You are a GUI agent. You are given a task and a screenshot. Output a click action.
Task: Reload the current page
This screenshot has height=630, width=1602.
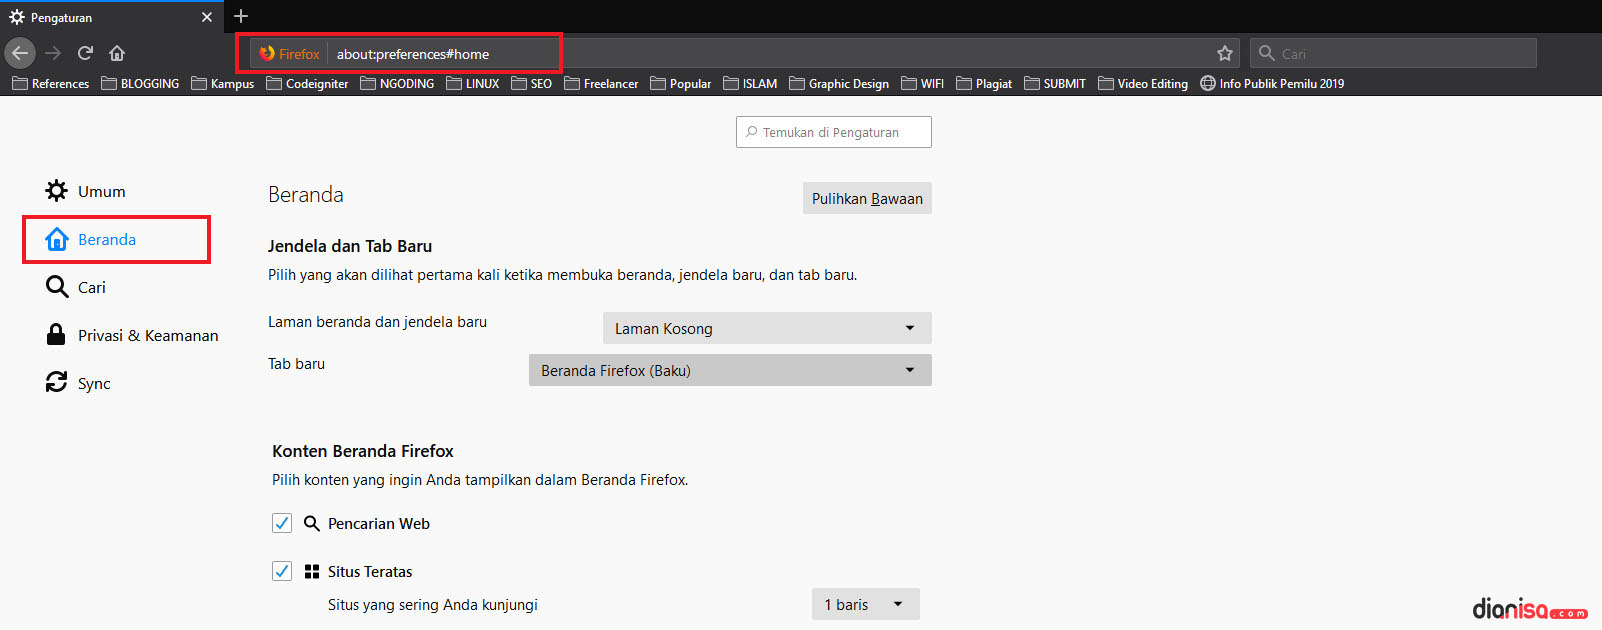tap(85, 53)
